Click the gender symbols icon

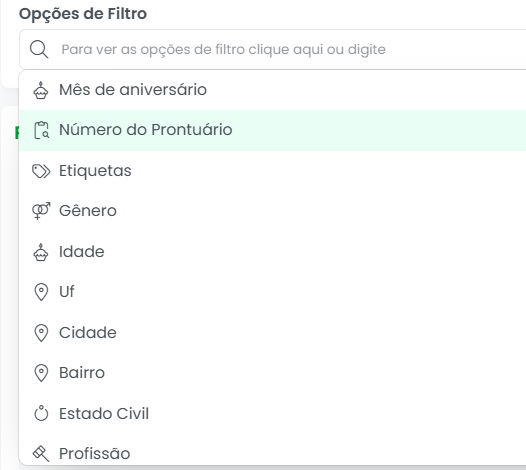pyautogui.click(x=41, y=211)
